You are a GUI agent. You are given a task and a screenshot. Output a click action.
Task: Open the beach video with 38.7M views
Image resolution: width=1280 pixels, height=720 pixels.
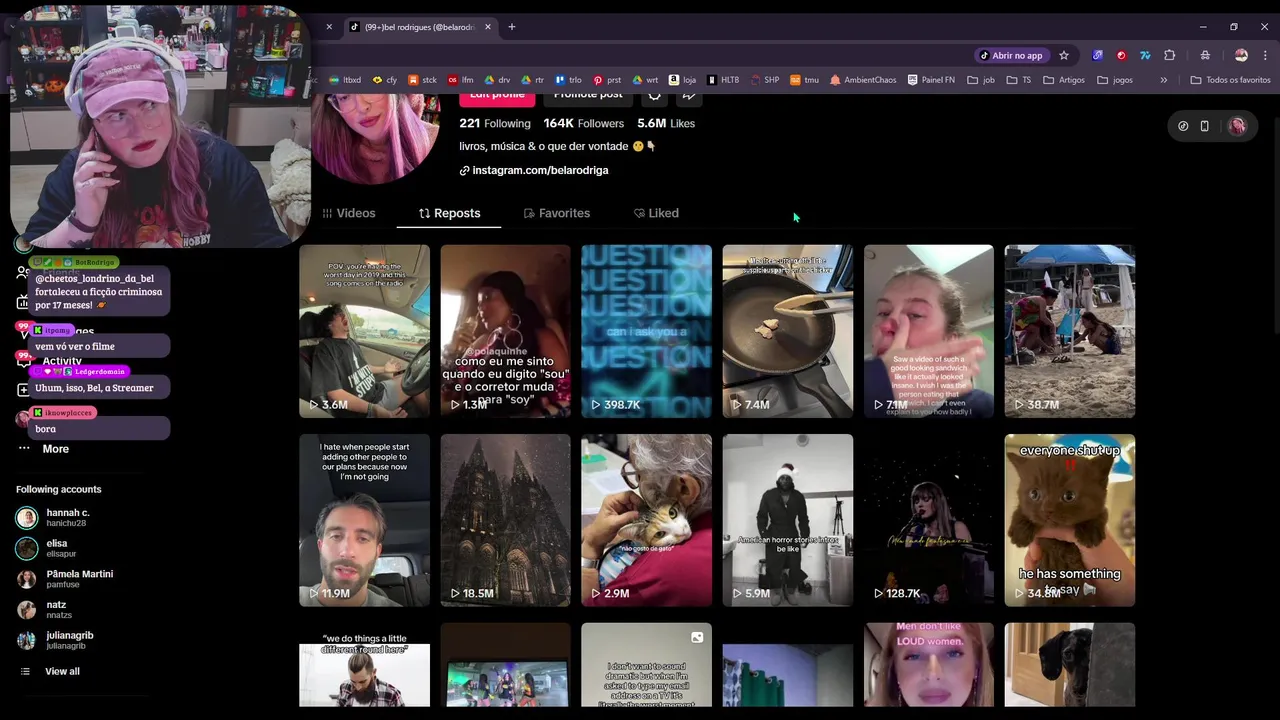(x=1069, y=330)
